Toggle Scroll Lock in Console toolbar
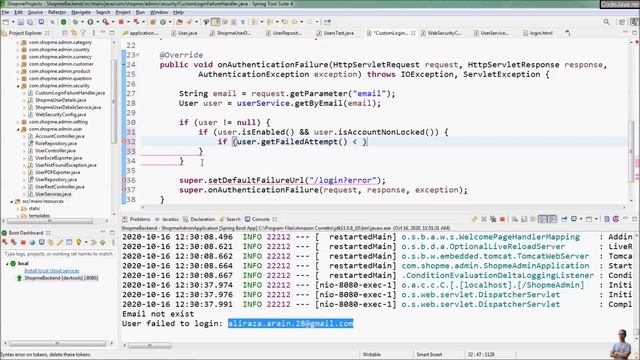The width and height of the screenshot is (640, 360). pos(524,219)
